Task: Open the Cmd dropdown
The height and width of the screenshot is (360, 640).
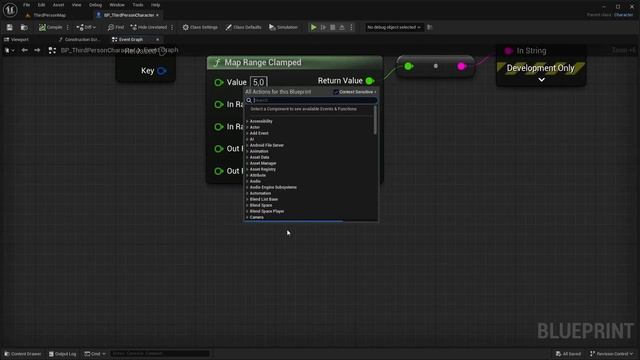Action: click(95, 354)
